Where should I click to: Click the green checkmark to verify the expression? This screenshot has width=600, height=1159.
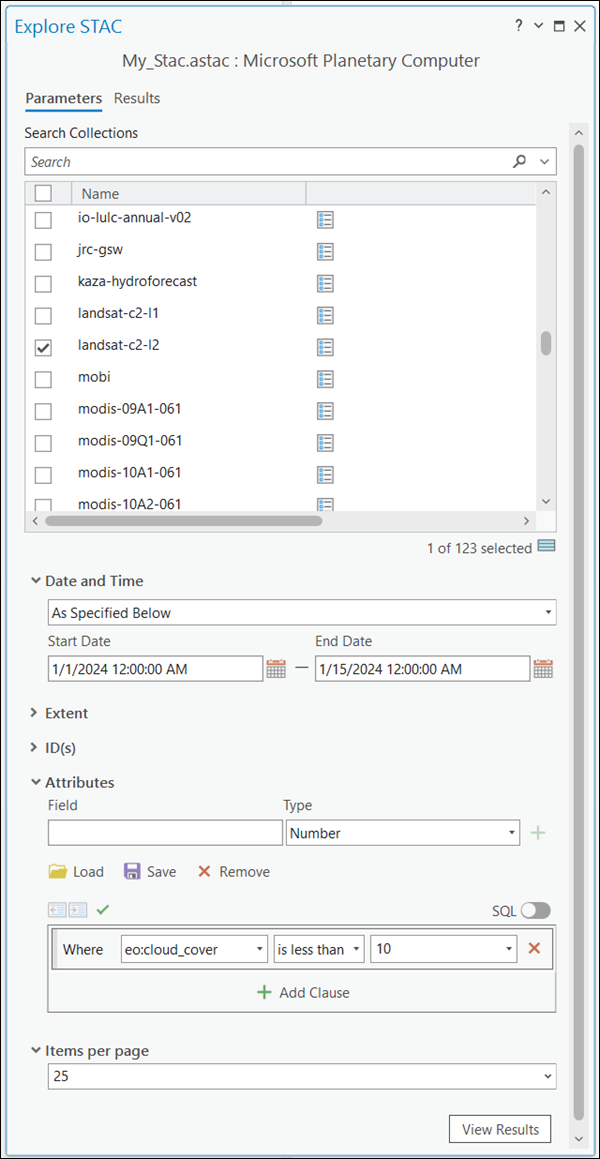102,910
